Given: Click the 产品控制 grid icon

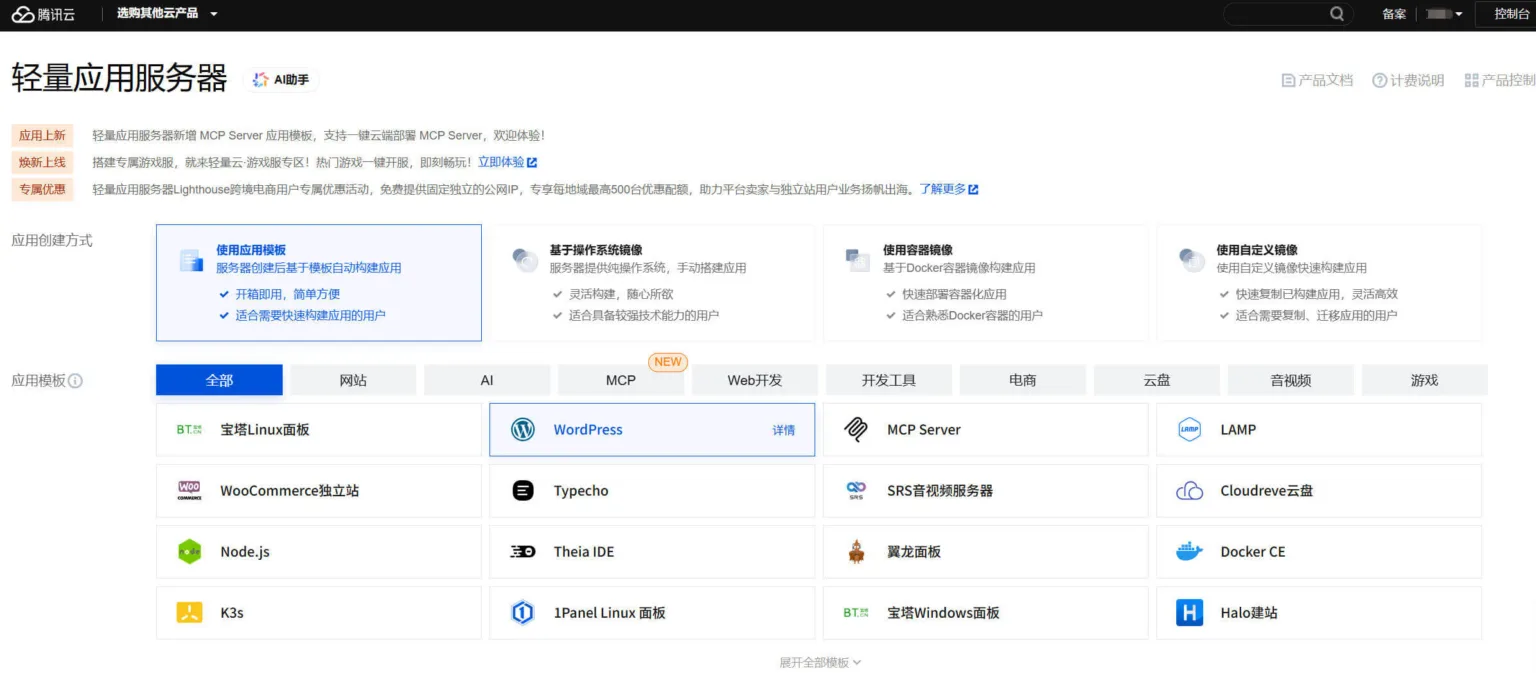Looking at the screenshot, I should (1471, 80).
